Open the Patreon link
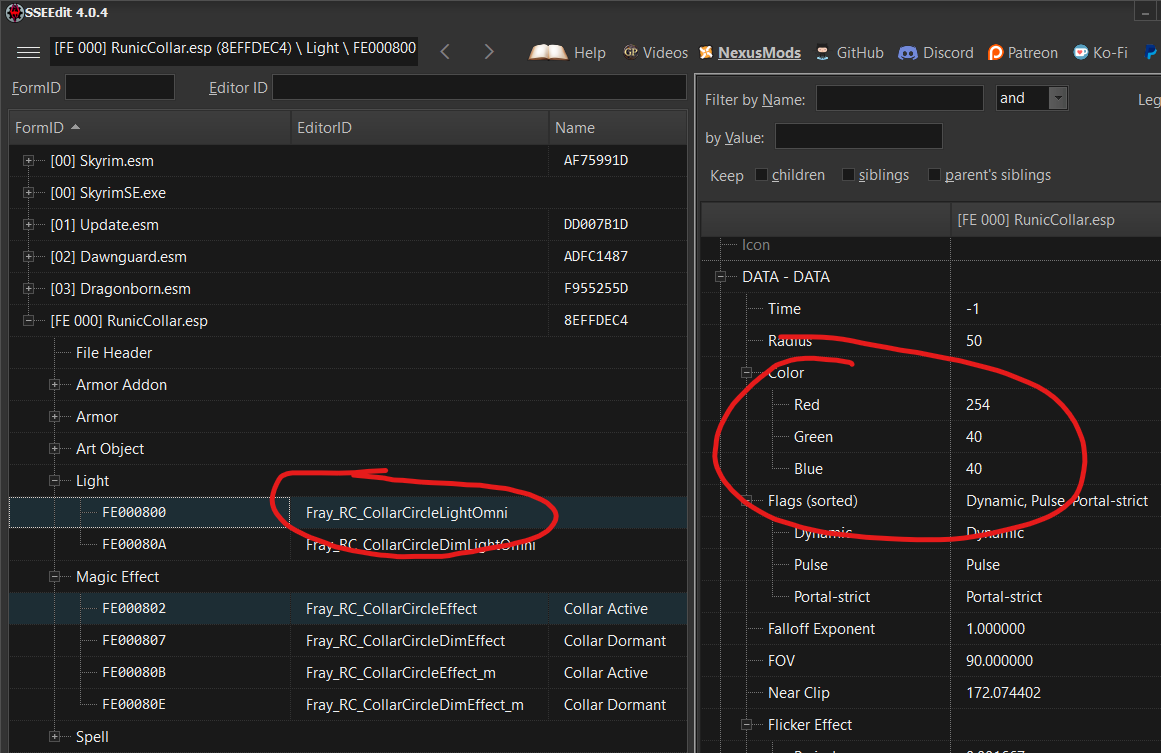1161x753 pixels. click(1032, 53)
